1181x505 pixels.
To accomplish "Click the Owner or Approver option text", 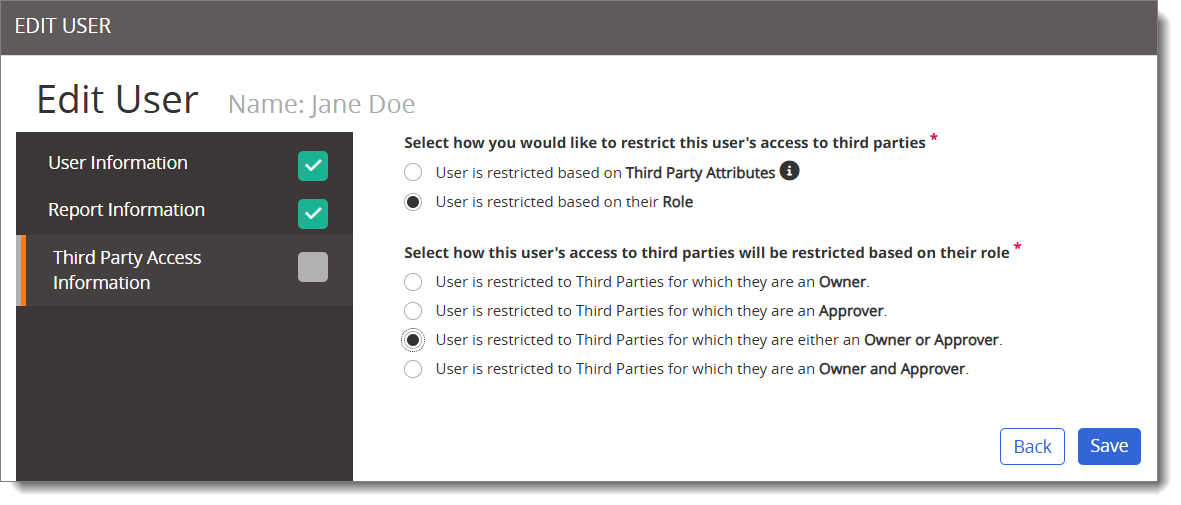I will click(x=719, y=340).
